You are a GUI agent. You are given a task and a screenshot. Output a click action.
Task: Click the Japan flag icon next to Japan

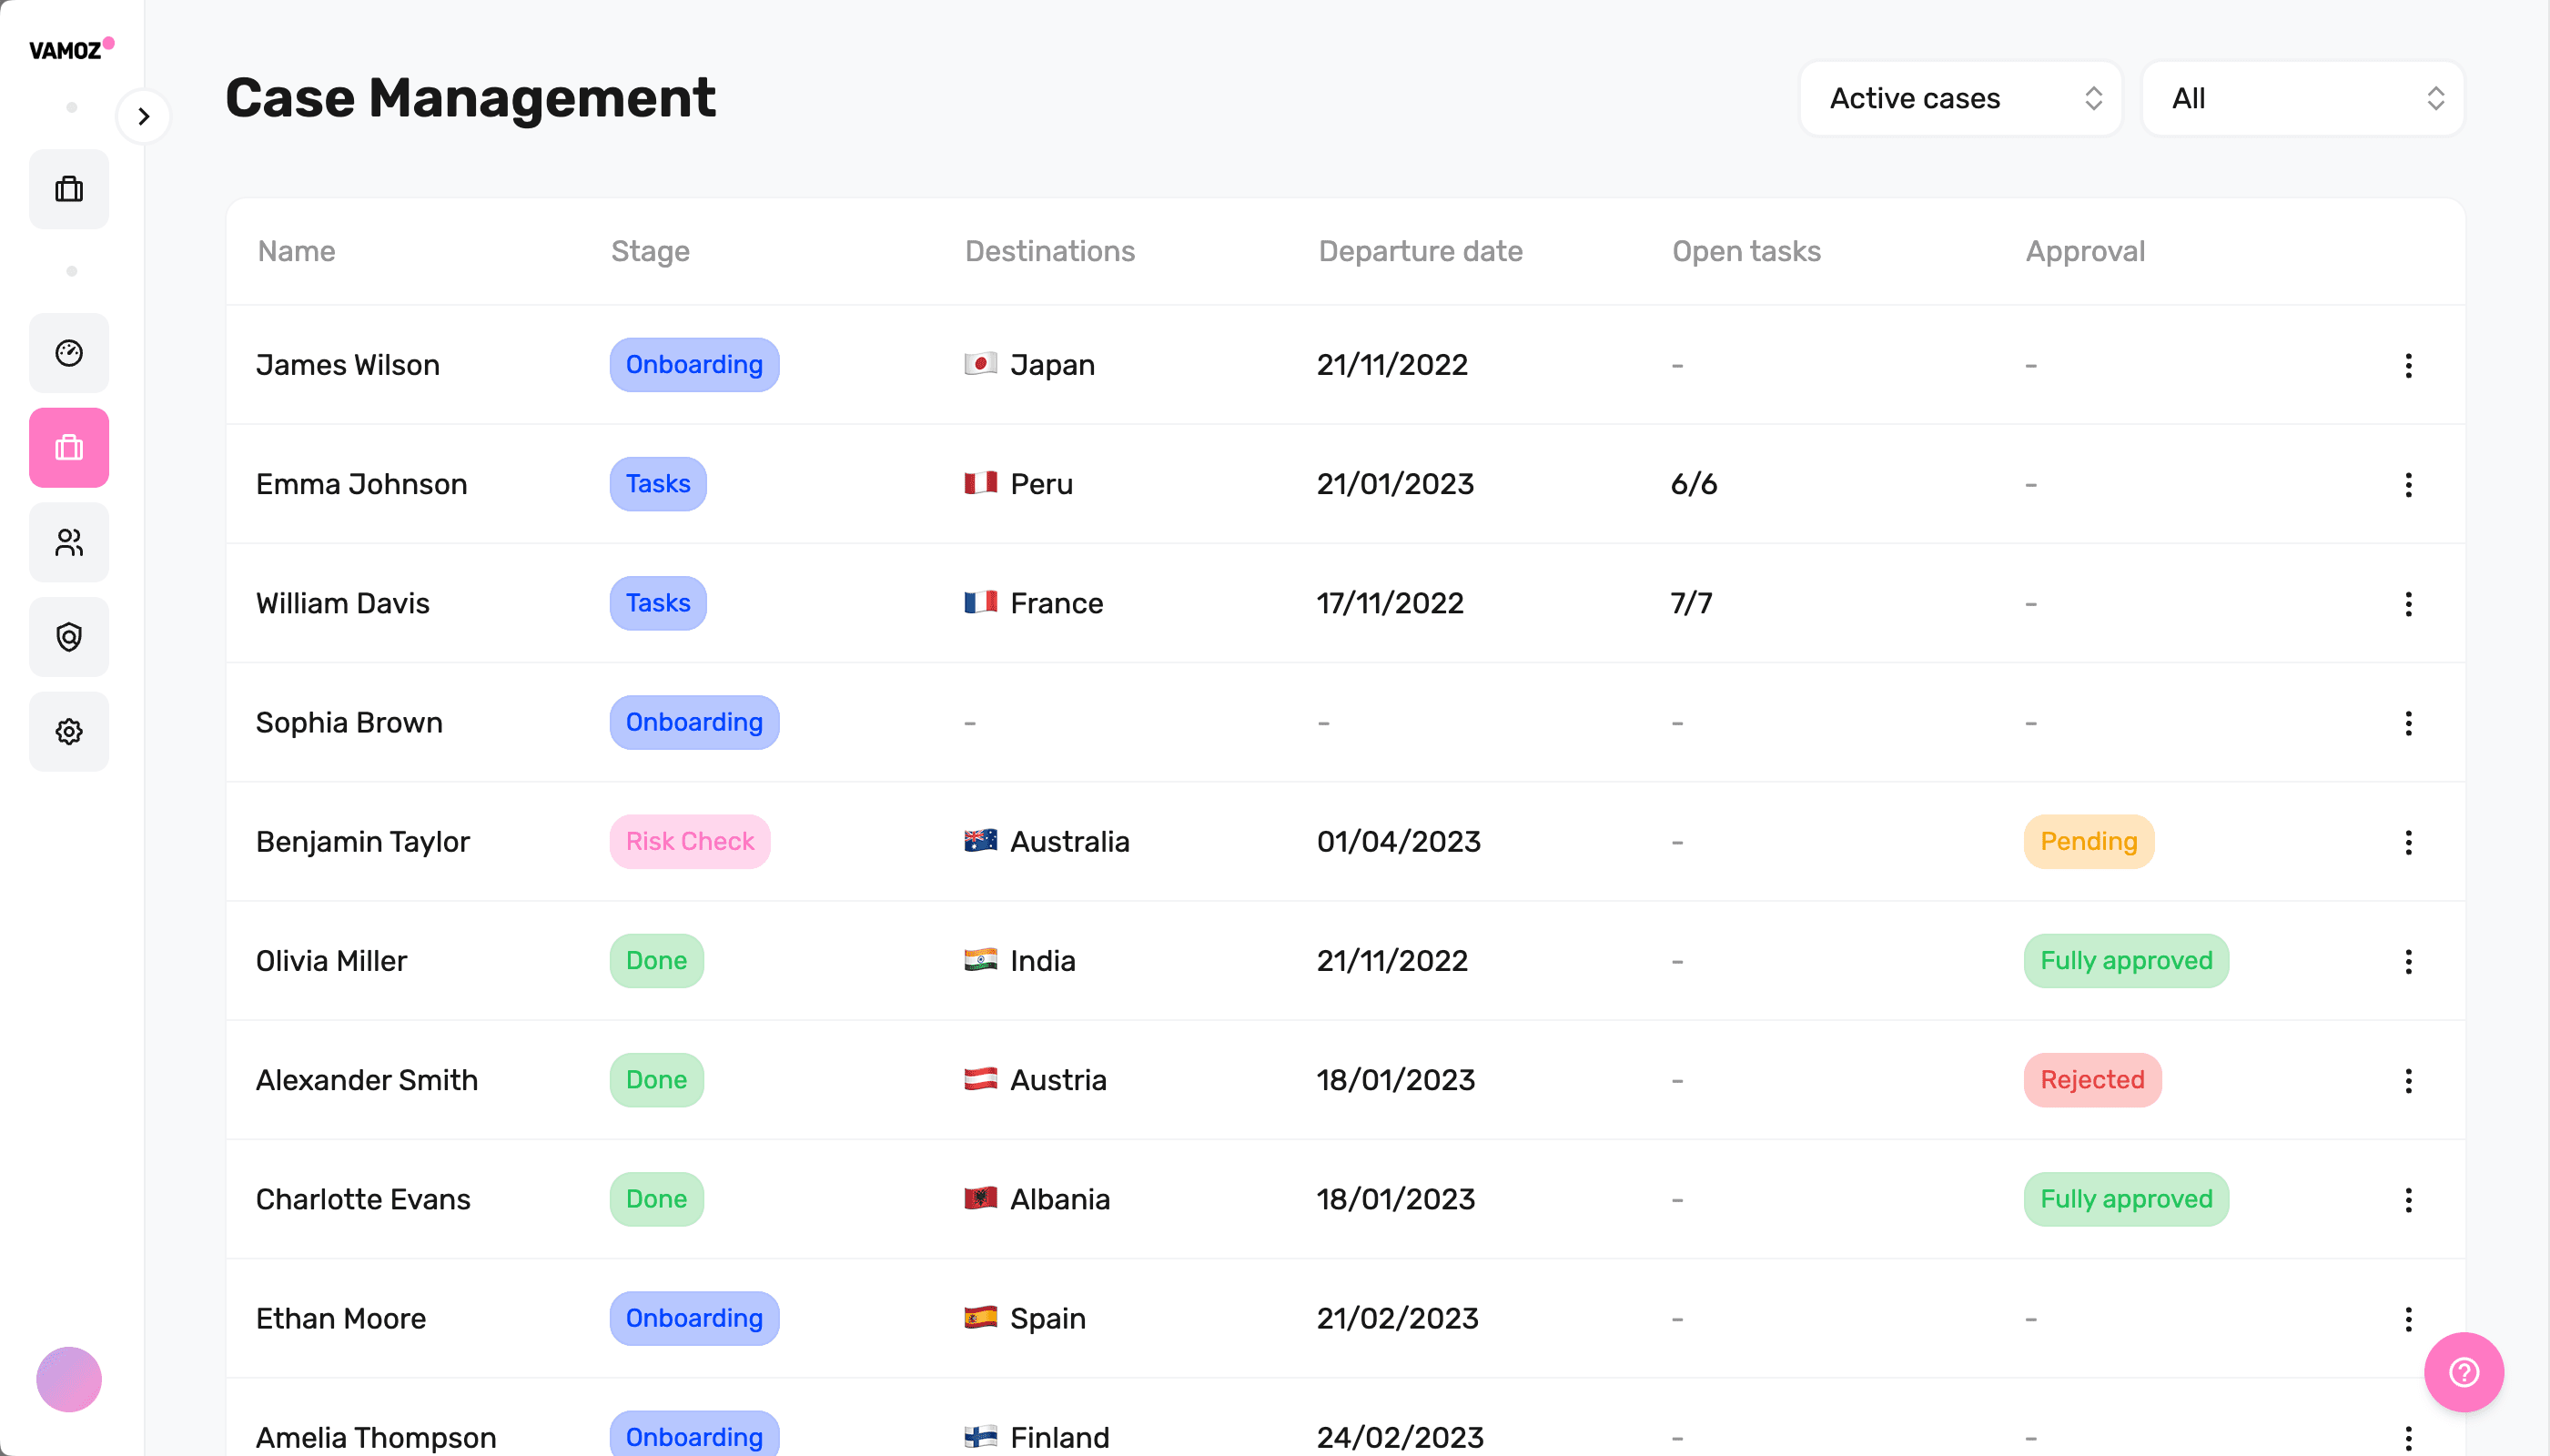click(981, 364)
